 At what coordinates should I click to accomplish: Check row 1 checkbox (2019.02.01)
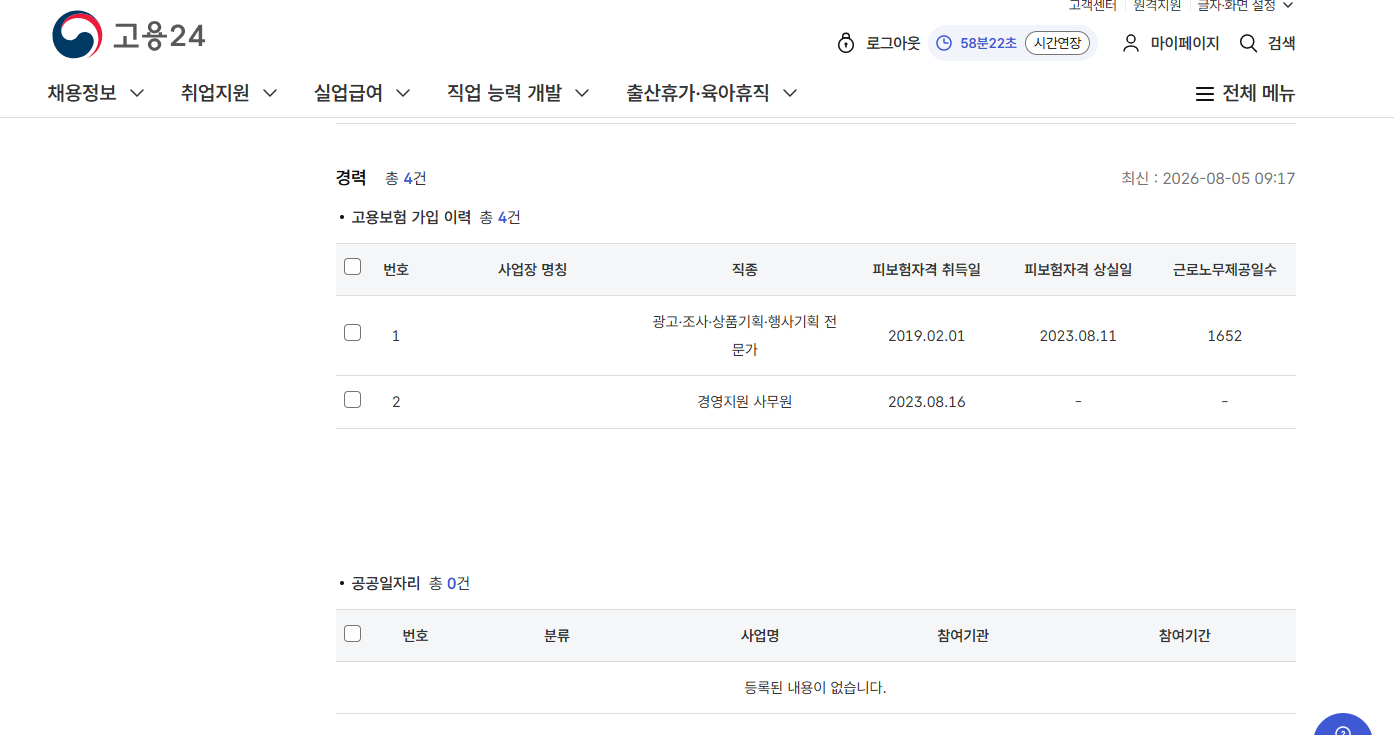pyautogui.click(x=352, y=333)
